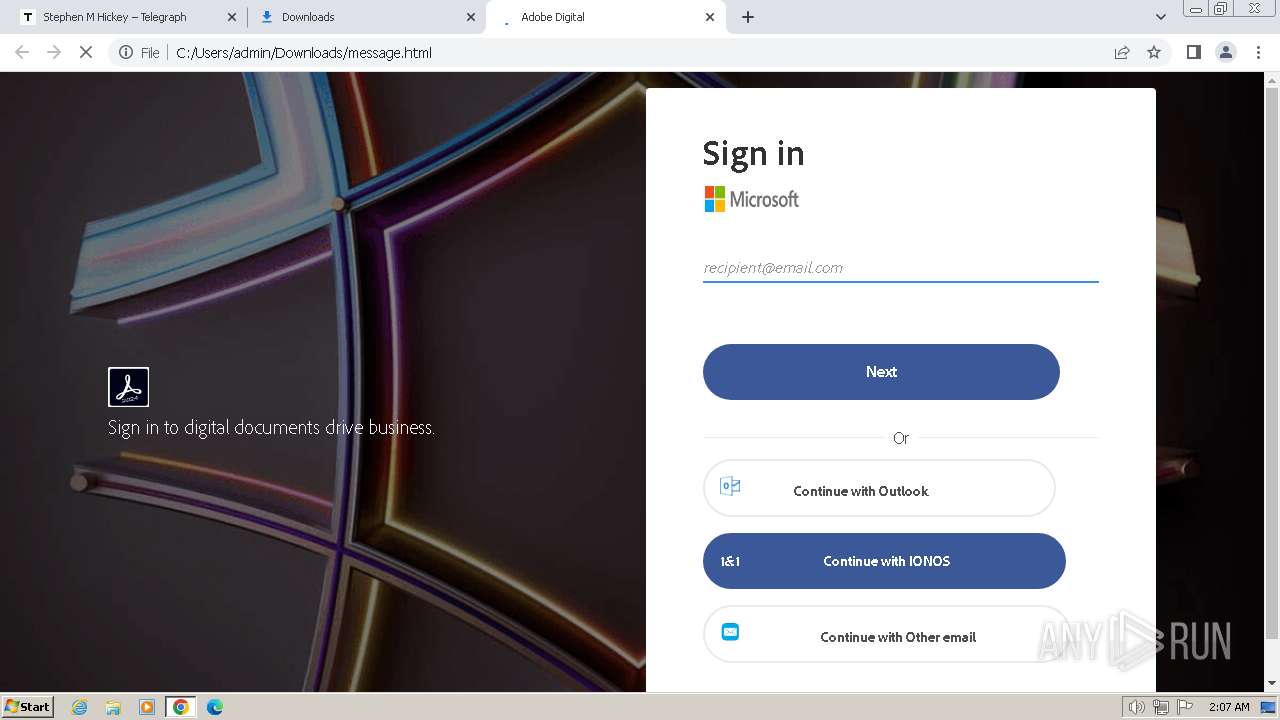
Task: Open the file info icon in address bar
Action: pyautogui.click(x=126, y=52)
